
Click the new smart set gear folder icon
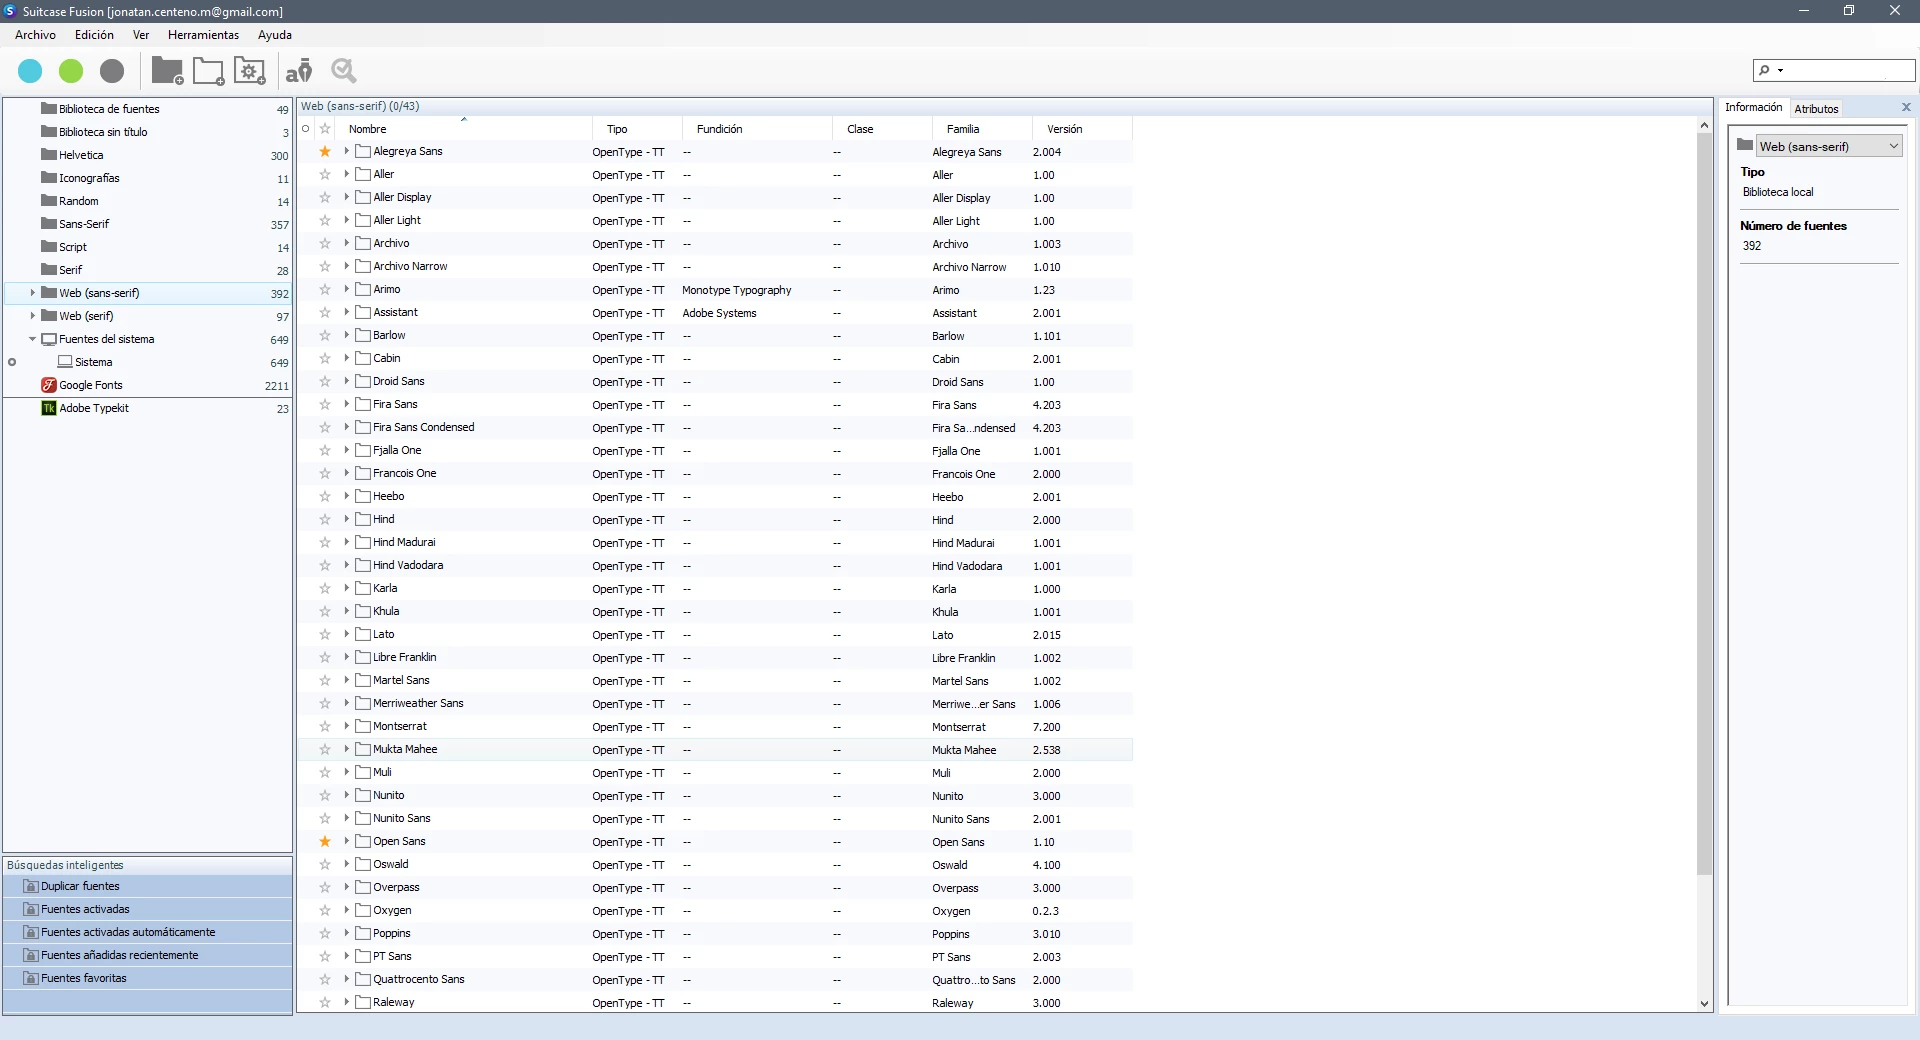click(249, 71)
